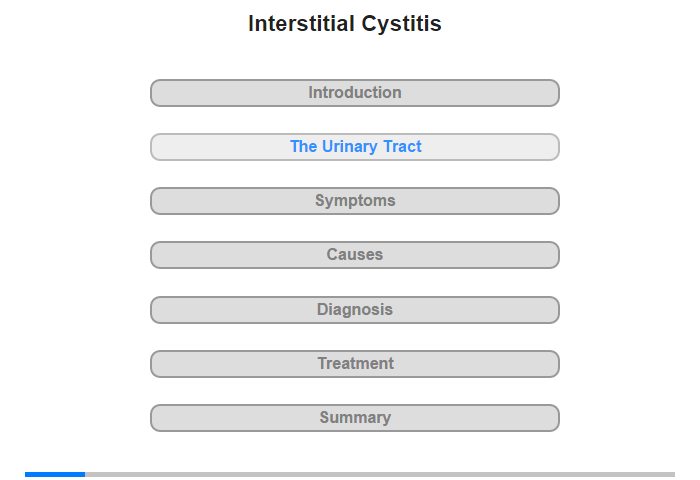Select The Urinary Tract section
Image resolution: width=700 pixels, height=480 pixels.
[x=355, y=147]
